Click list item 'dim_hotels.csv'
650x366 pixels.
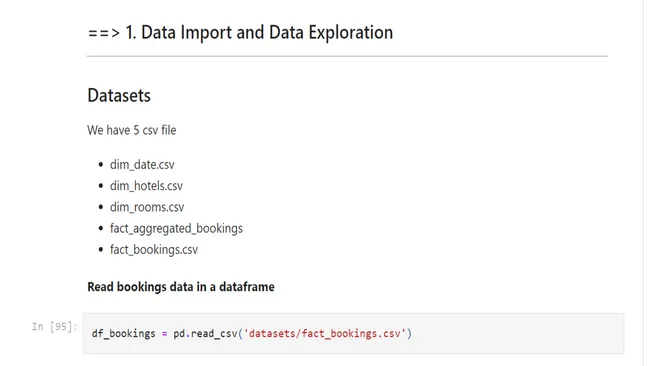(146, 186)
